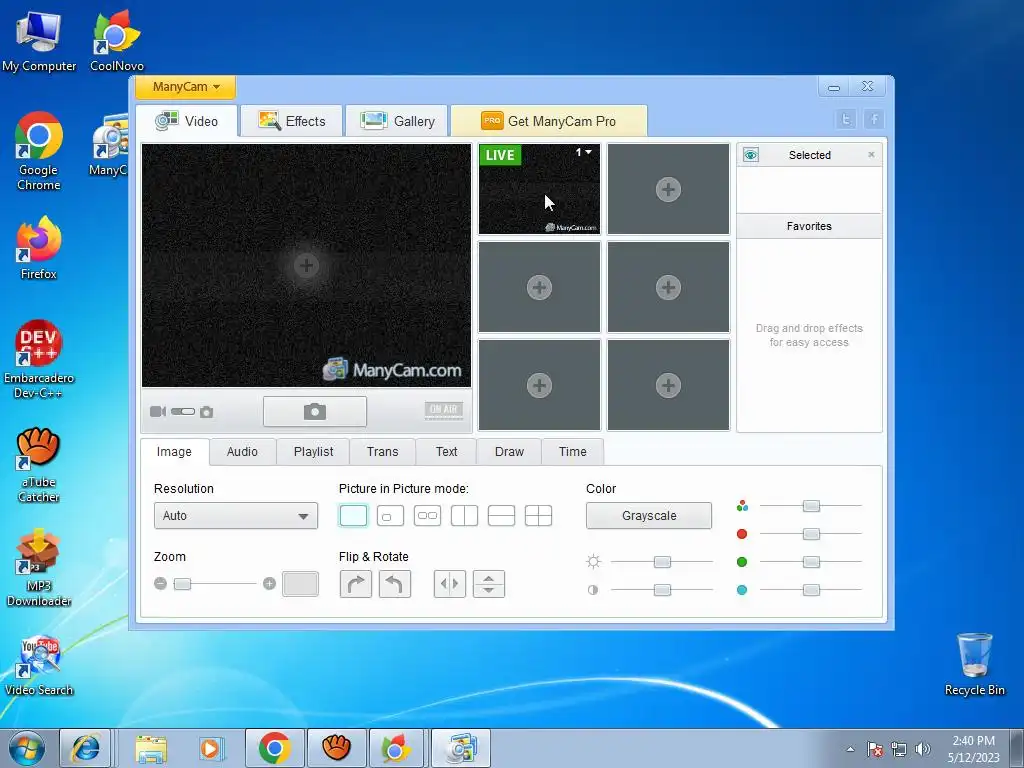1024x768 pixels.
Task: Select horizontal split PiP mode
Action: [x=502, y=515]
